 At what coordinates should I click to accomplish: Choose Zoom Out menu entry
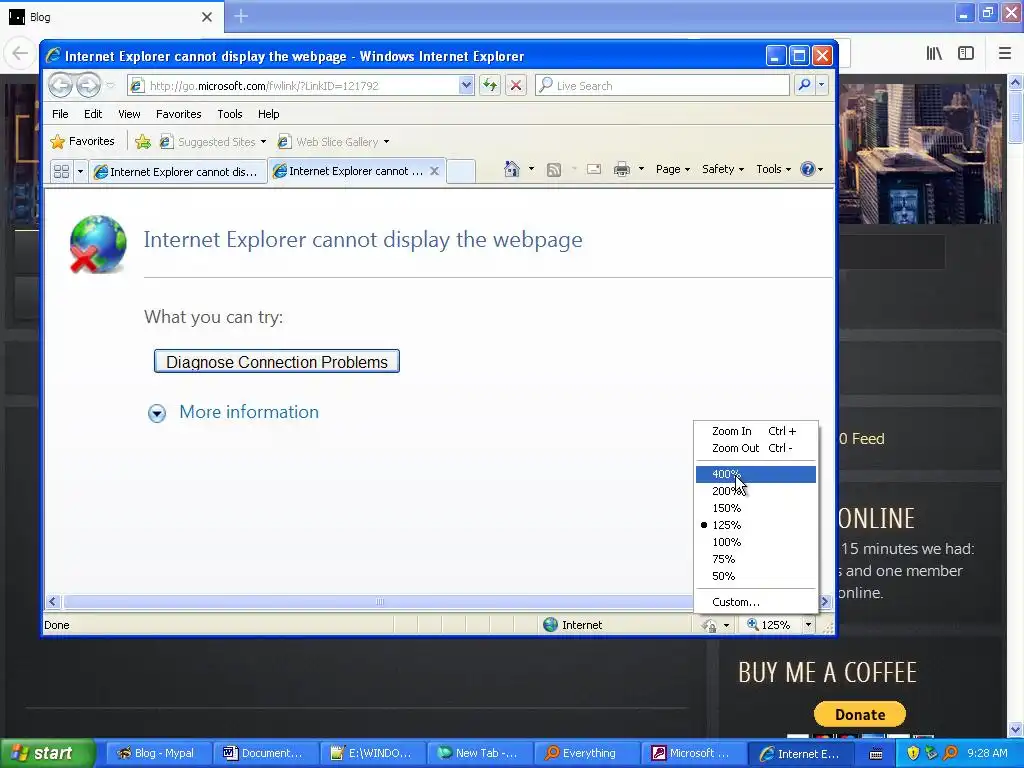tap(756, 448)
